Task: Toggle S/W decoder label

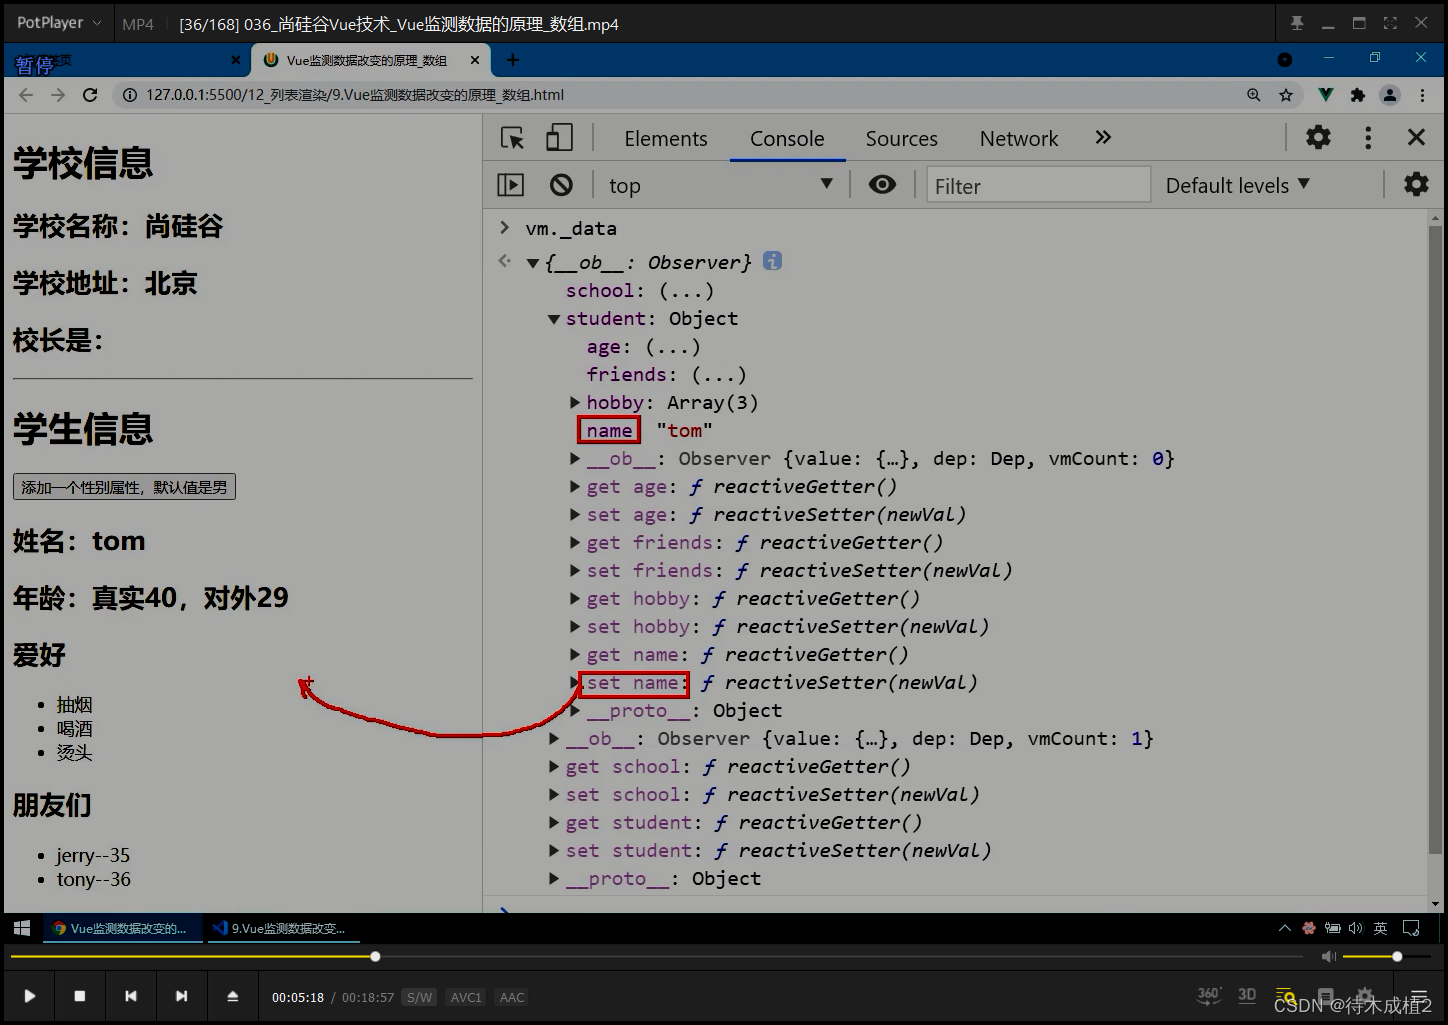Action: click(419, 997)
